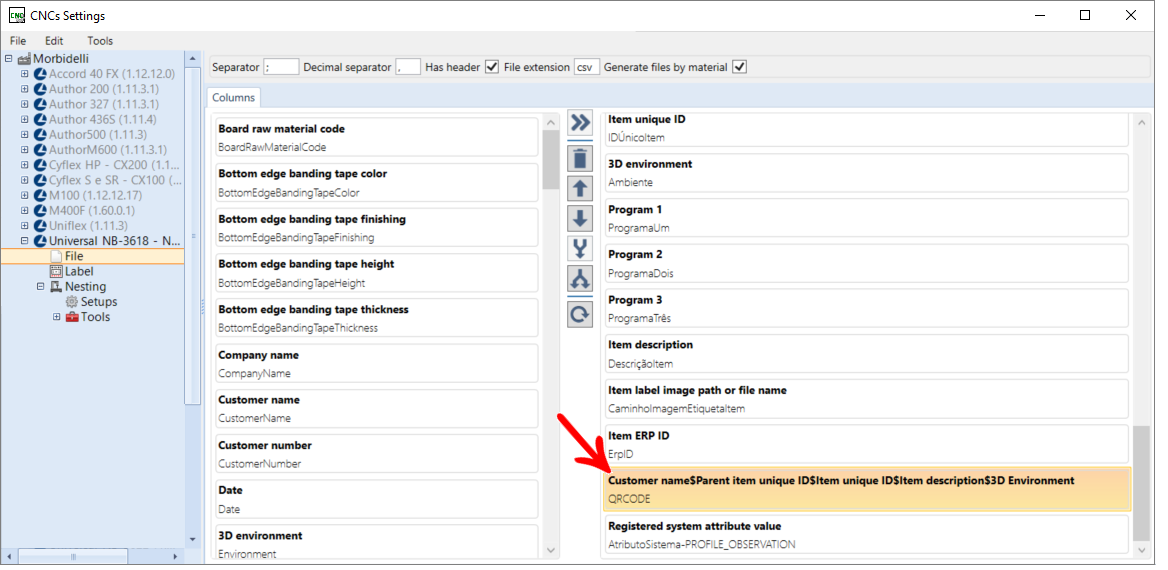This screenshot has width=1168, height=570.
Task: Select Bottom edge banding tape thickness column
Action: tap(376, 318)
